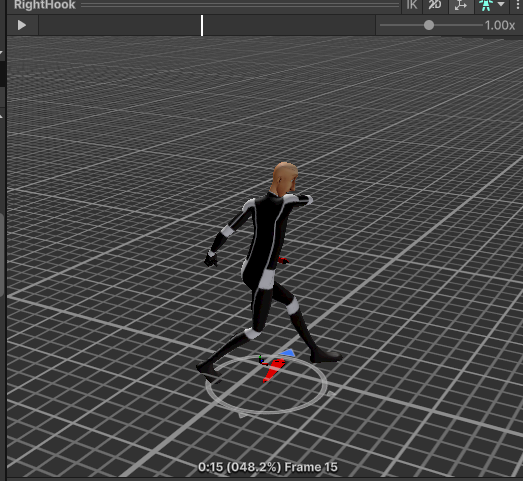Toggle the IK foot preview button
523x481 pixels.
(412, 5)
